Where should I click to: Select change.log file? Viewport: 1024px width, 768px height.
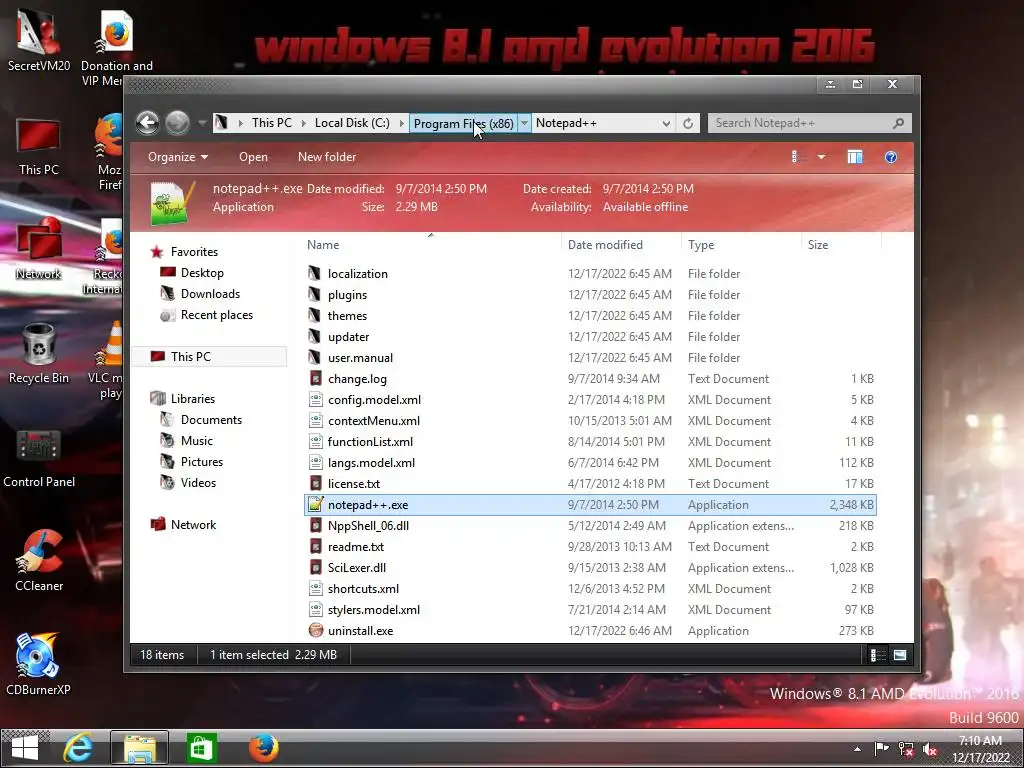[x=357, y=379]
